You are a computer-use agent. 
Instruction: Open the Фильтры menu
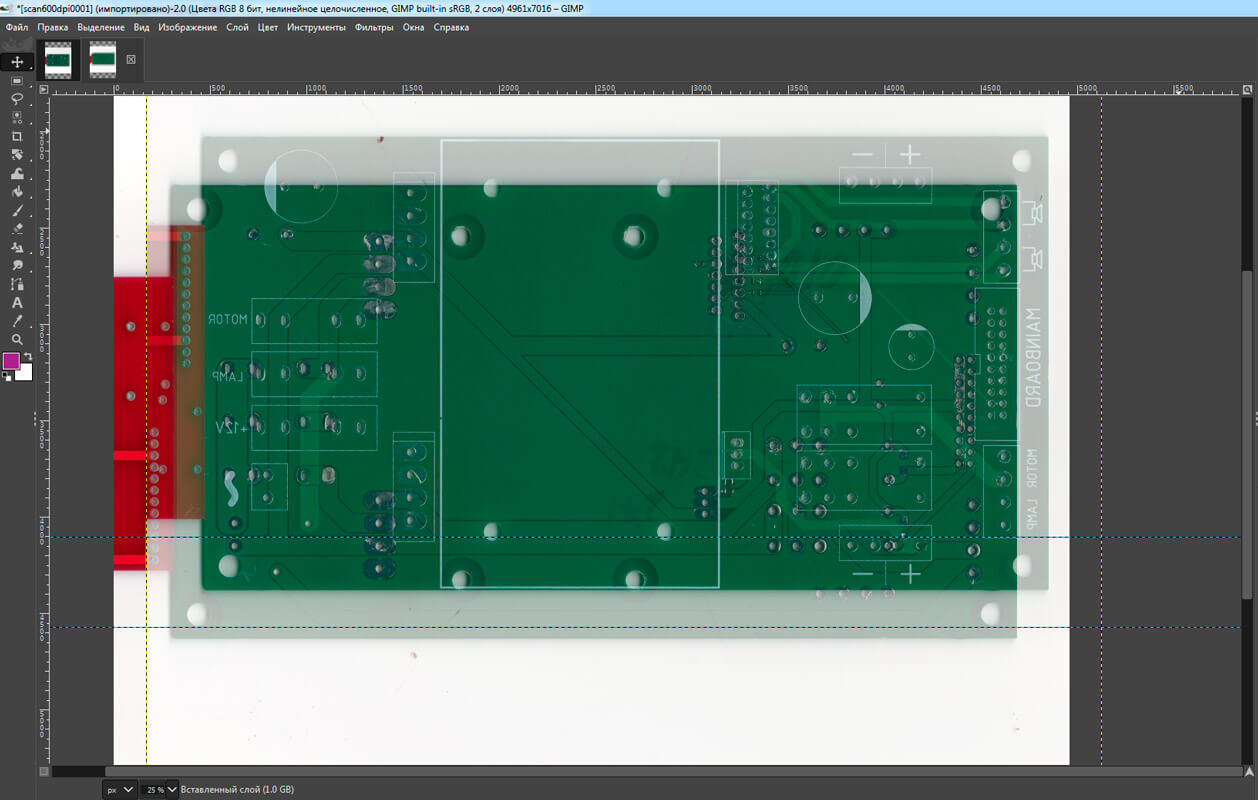tap(374, 27)
